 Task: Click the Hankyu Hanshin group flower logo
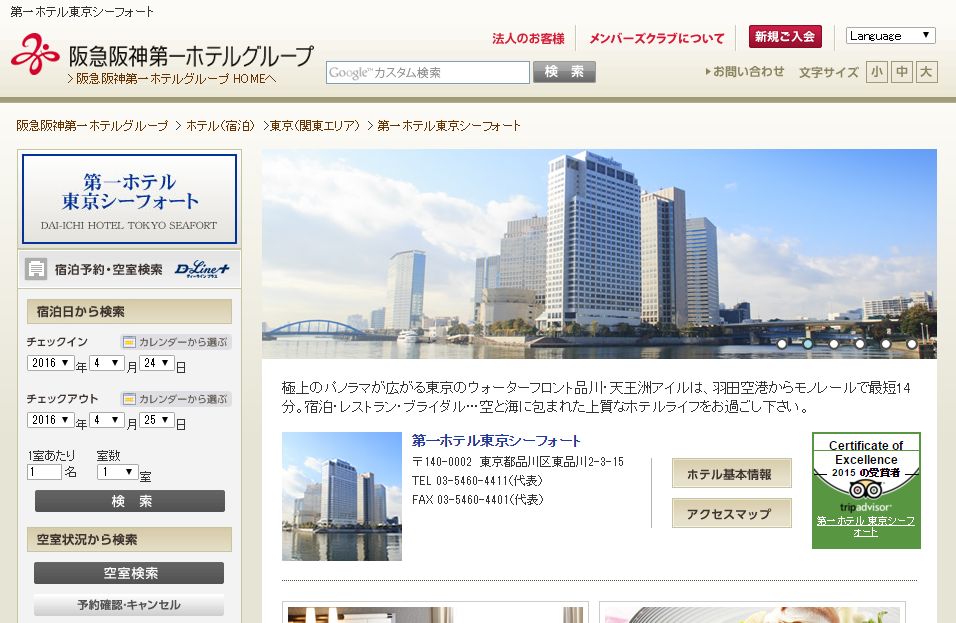point(35,54)
